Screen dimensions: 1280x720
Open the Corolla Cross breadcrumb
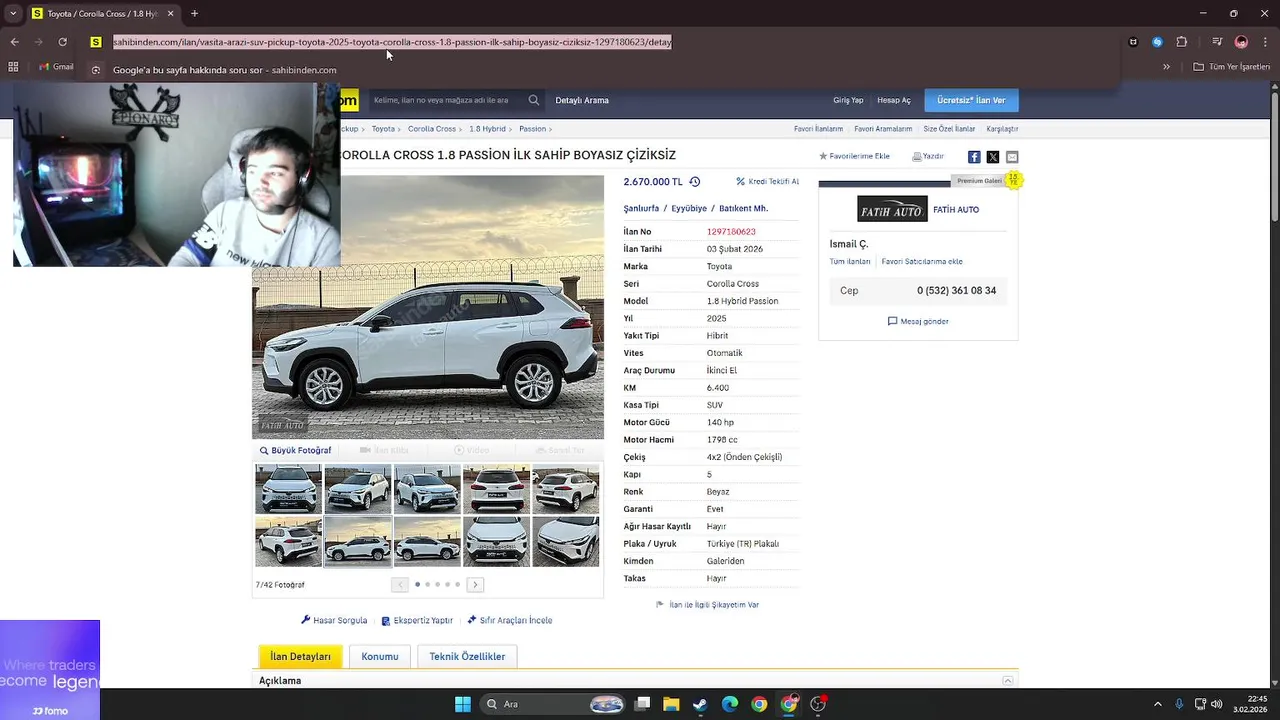click(x=432, y=129)
